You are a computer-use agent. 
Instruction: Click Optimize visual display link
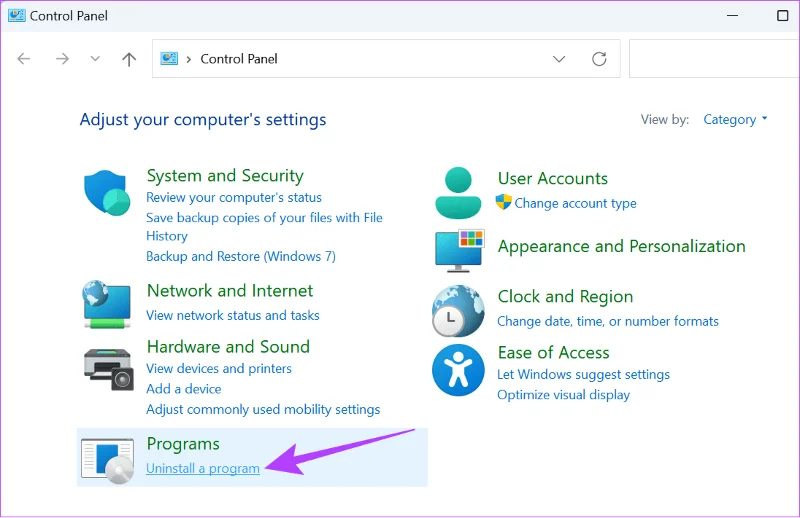point(563,395)
